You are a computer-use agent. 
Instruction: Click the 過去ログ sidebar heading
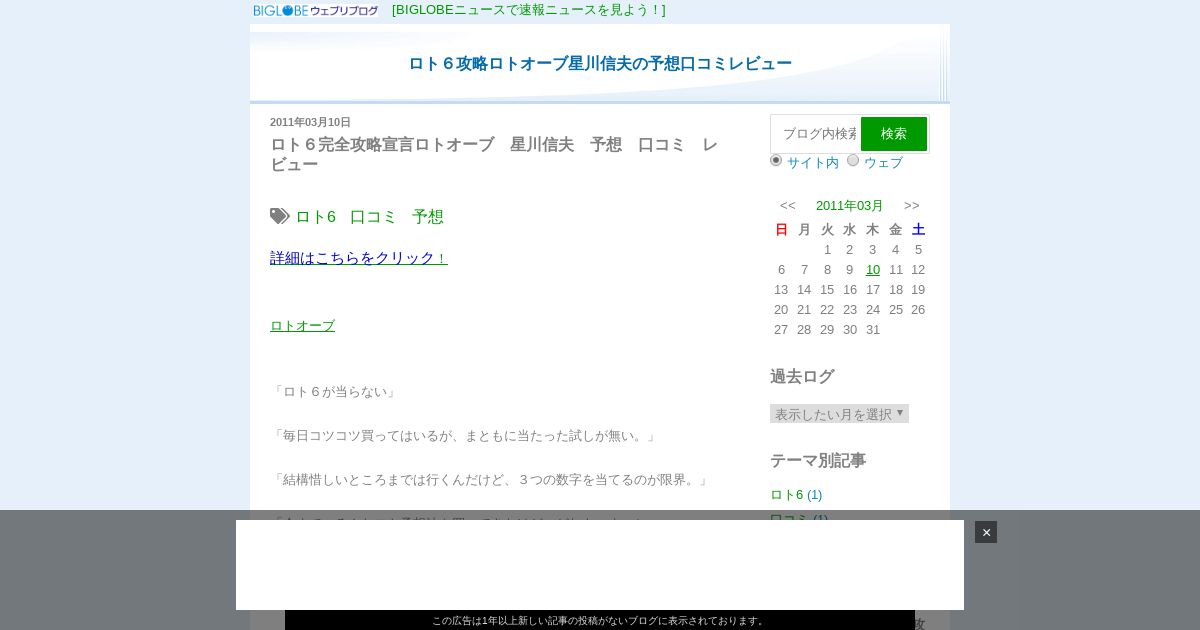pyautogui.click(x=802, y=377)
